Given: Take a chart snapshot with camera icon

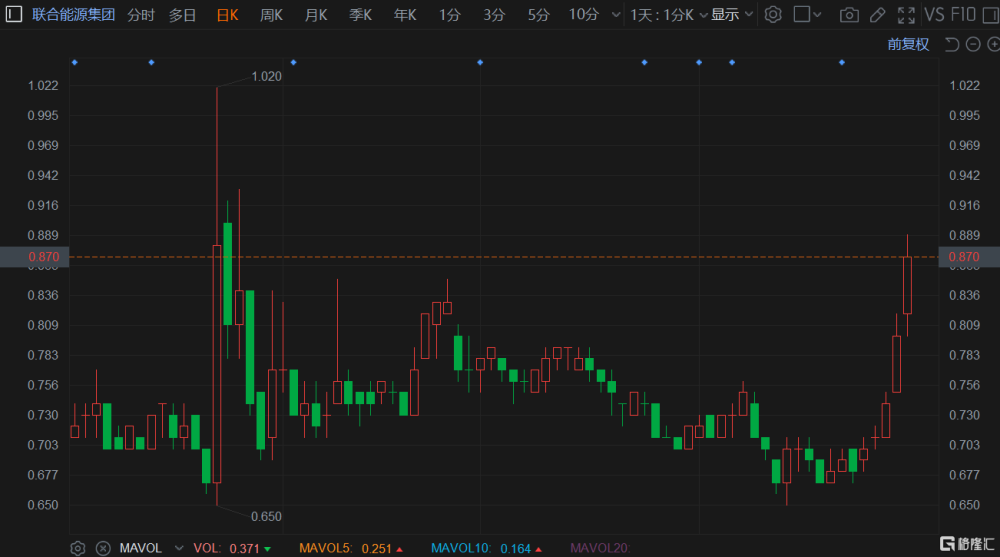Looking at the screenshot, I should point(849,15).
